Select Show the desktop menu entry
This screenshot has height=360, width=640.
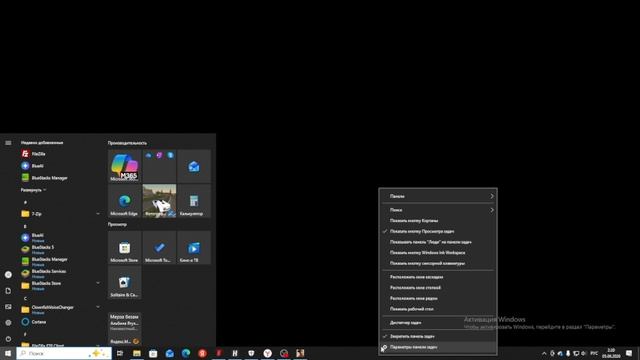[438, 309]
